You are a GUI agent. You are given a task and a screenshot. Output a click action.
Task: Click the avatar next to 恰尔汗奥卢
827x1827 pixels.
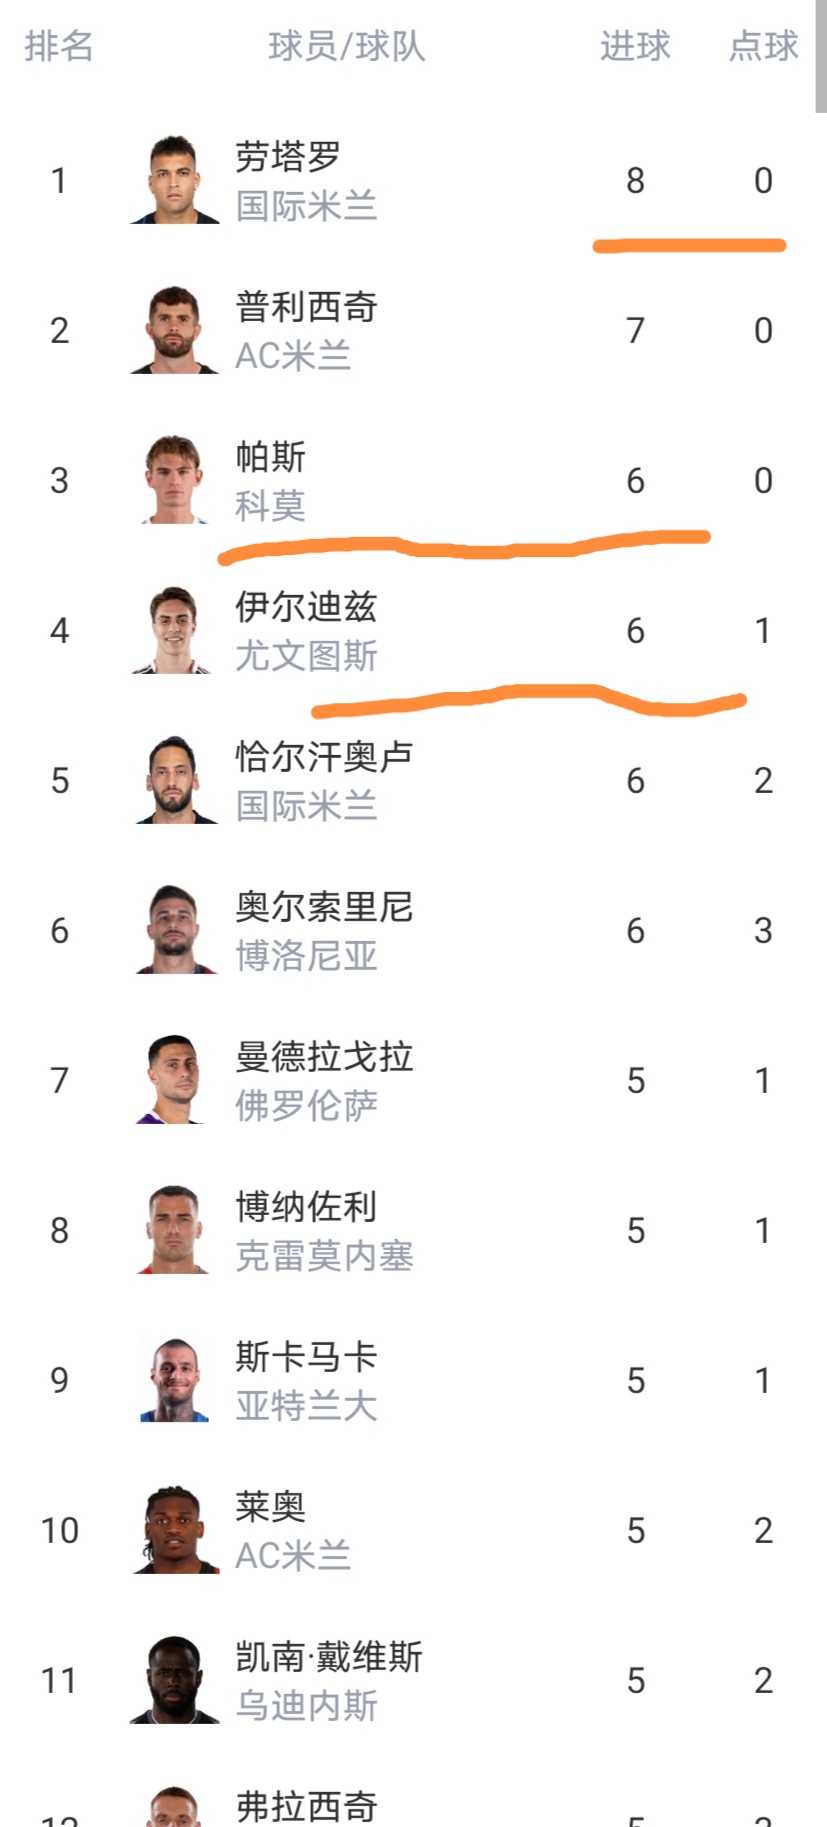point(175,780)
